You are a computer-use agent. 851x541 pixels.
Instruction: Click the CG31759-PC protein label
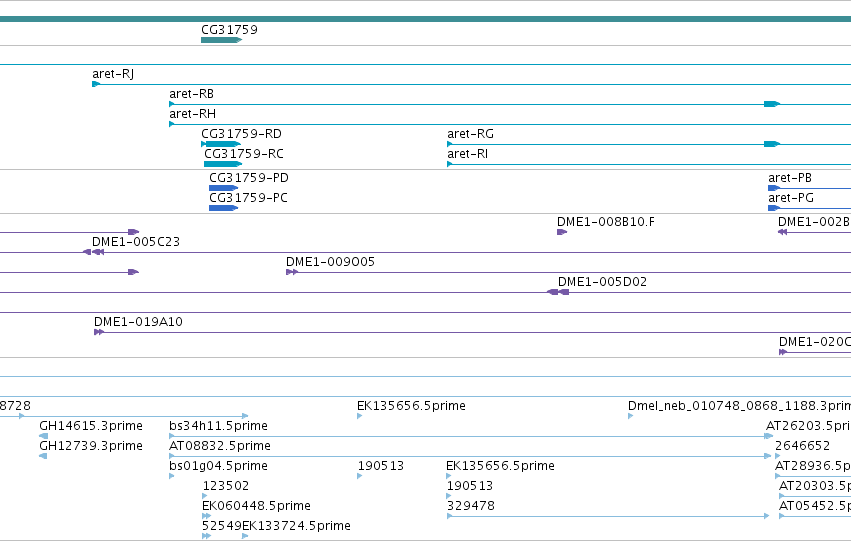248,198
